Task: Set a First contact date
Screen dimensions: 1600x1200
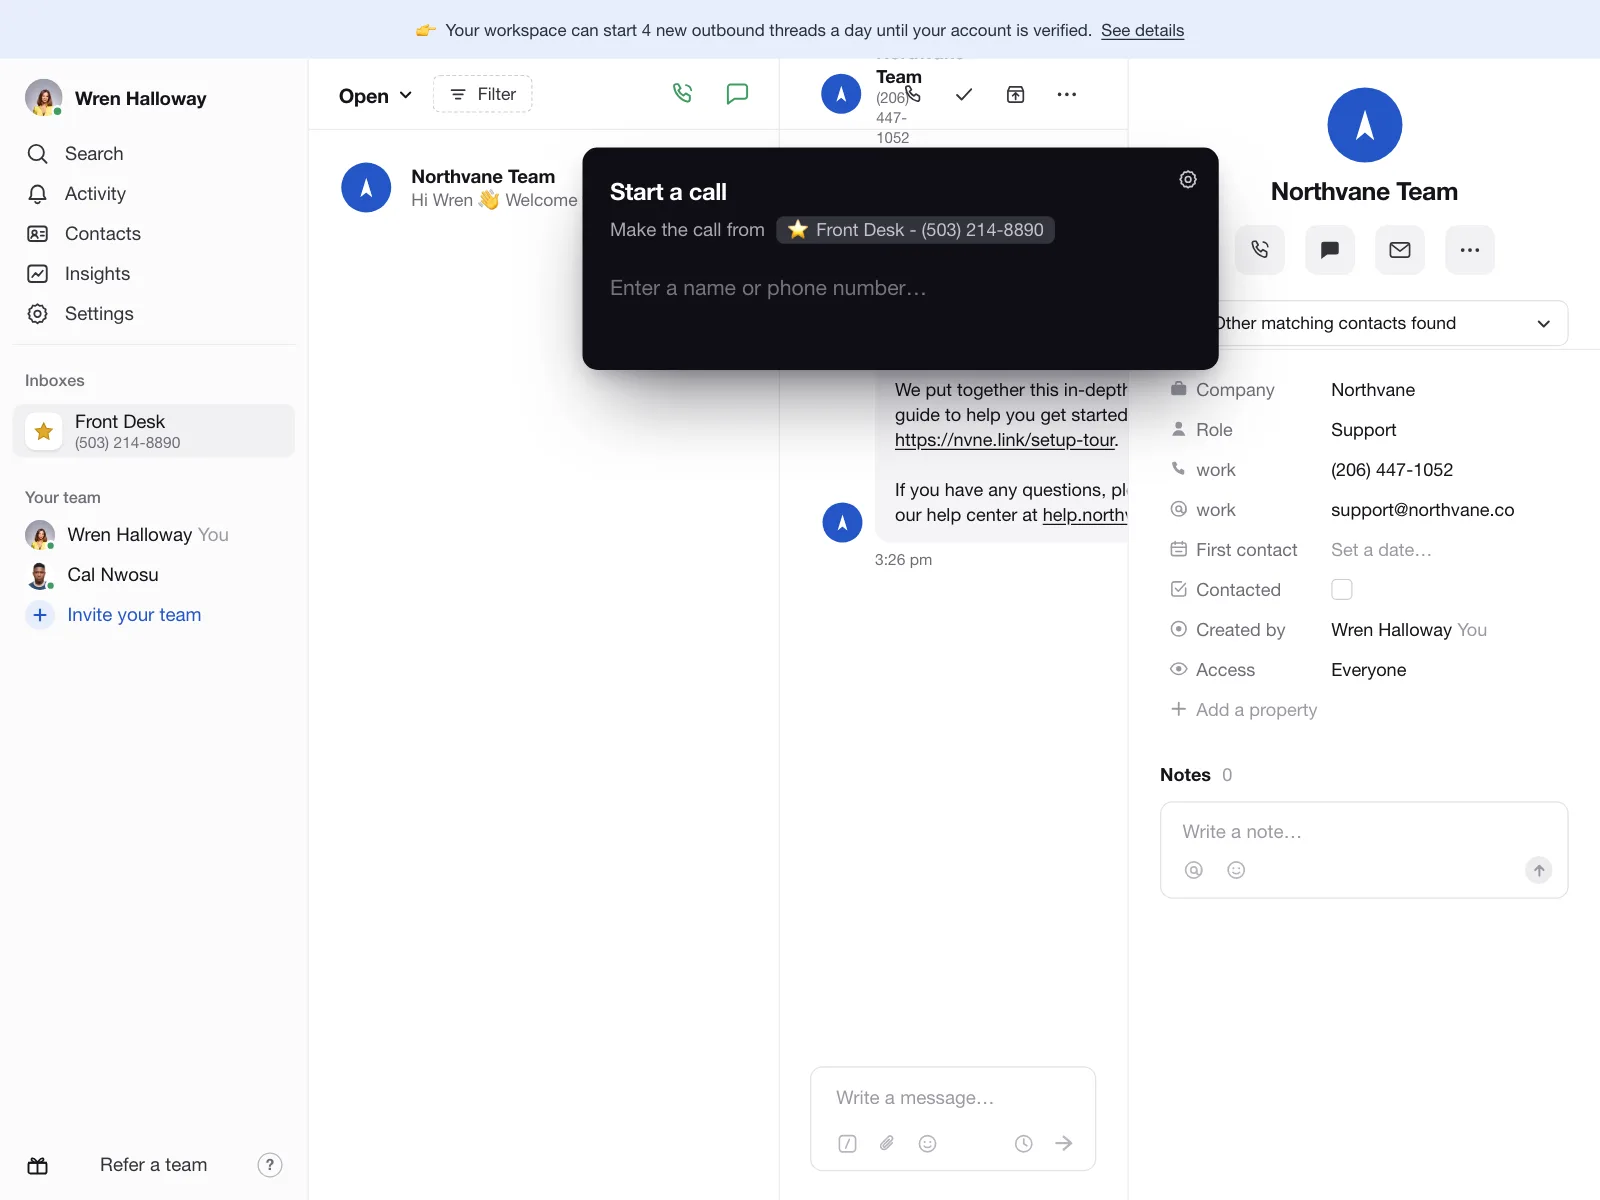Action: (x=1381, y=550)
